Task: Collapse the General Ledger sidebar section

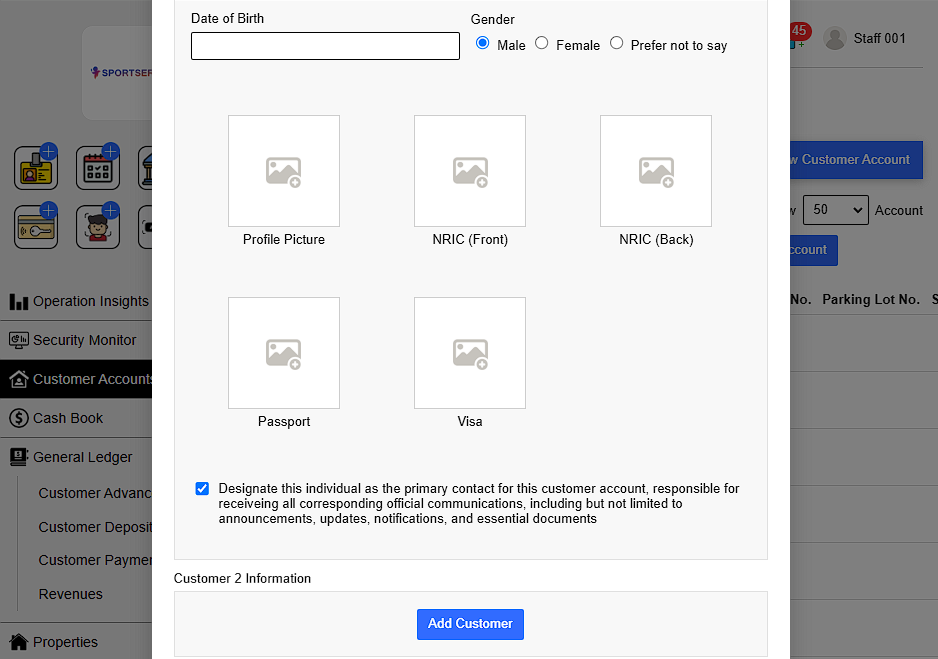Action: [82, 457]
